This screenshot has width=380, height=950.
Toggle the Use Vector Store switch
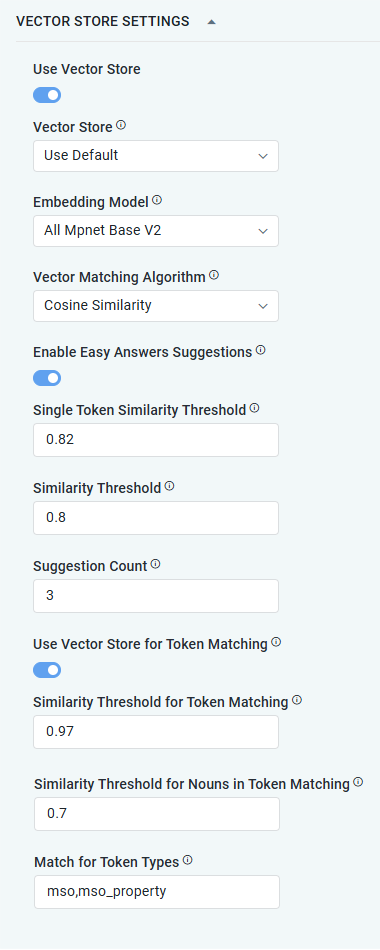tap(47, 95)
